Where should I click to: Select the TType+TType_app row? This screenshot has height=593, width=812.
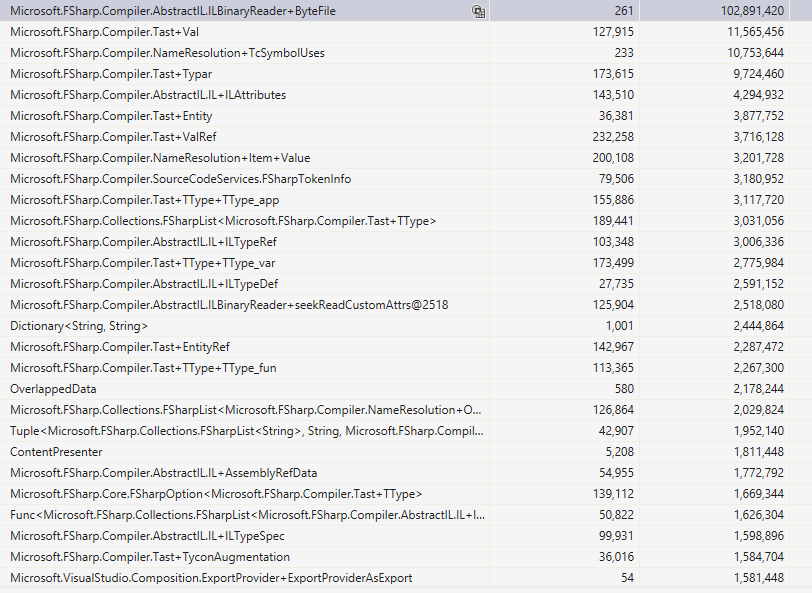(x=406, y=200)
